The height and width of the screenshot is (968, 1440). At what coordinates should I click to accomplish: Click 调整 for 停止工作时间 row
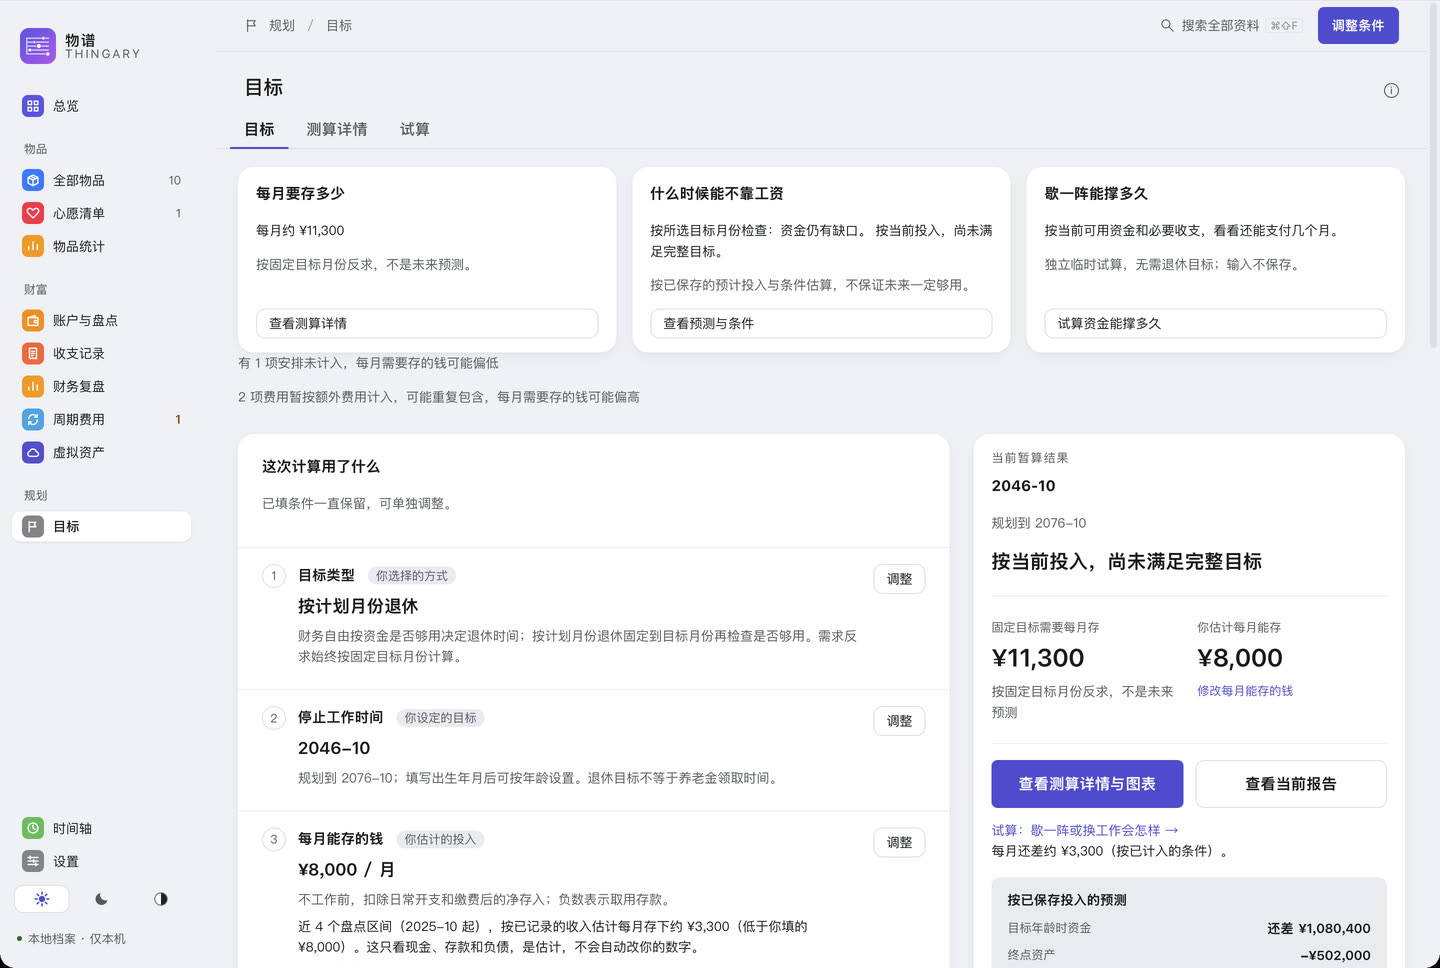(x=899, y=721)
